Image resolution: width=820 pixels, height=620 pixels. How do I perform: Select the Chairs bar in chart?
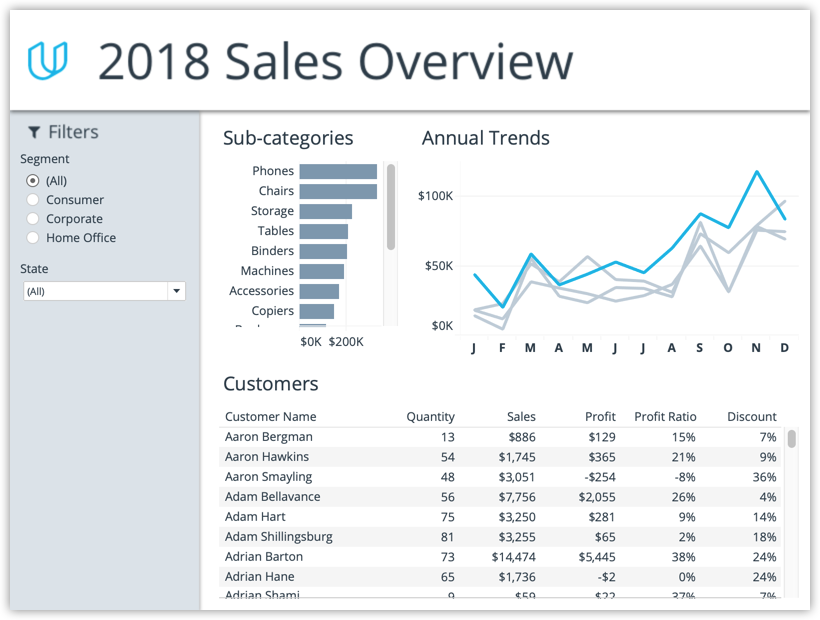337,191
